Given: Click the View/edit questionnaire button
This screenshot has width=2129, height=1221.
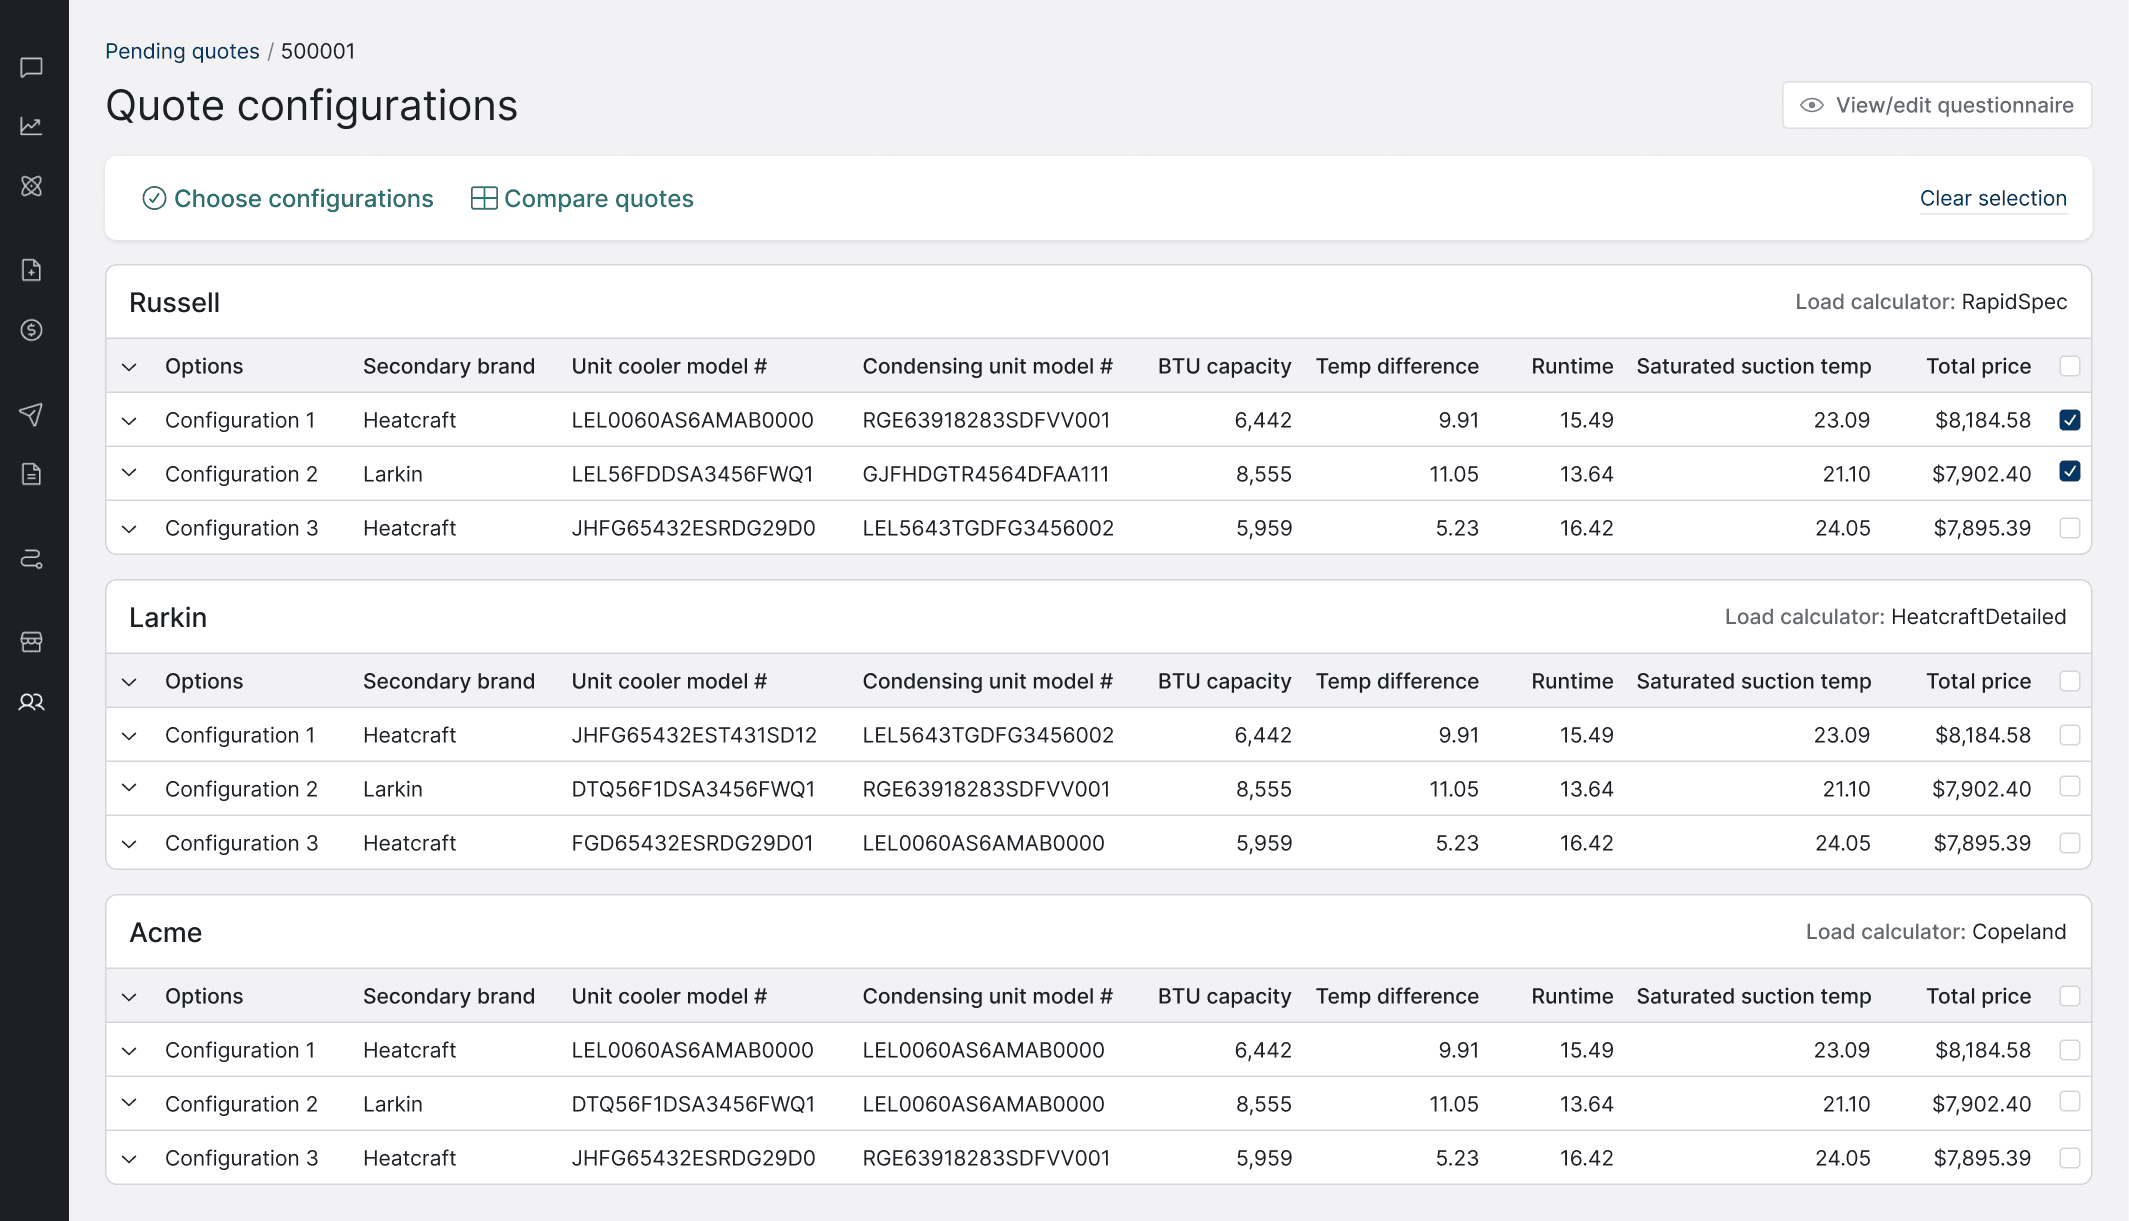Looking at the screenshot, I should [1936, 105].
